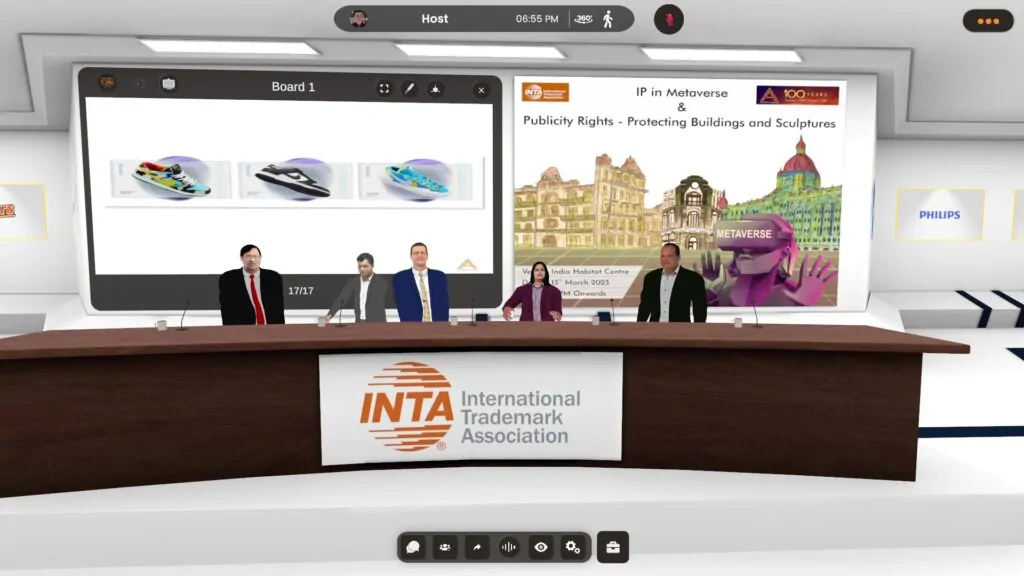The width and height of the screenshot is (1024, 576).
Task: Click the METAVERSE headset graphic label
Action: 744,234
